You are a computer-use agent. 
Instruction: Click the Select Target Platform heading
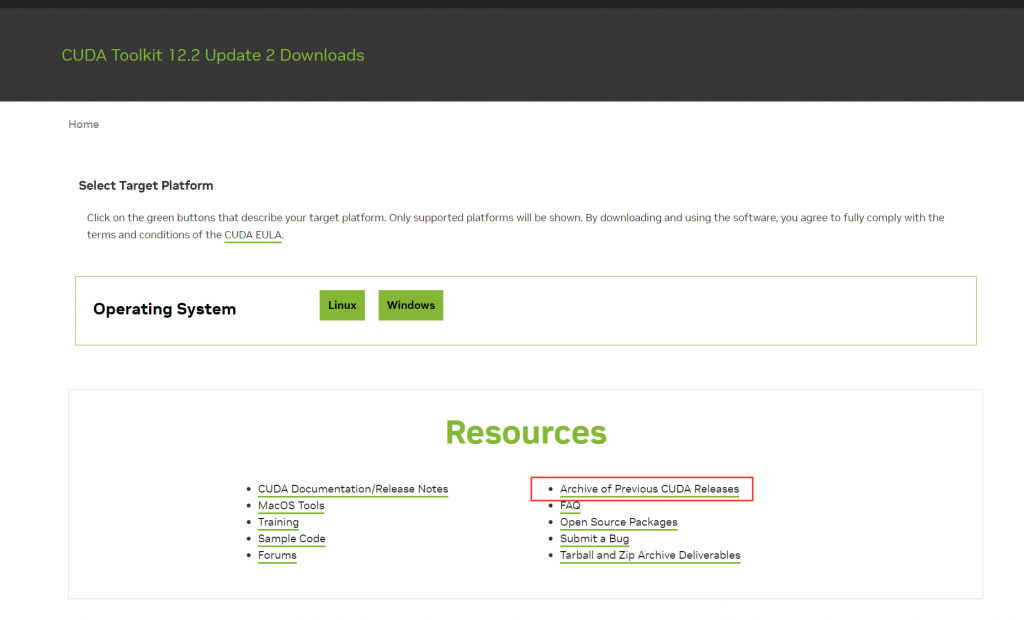146,186
